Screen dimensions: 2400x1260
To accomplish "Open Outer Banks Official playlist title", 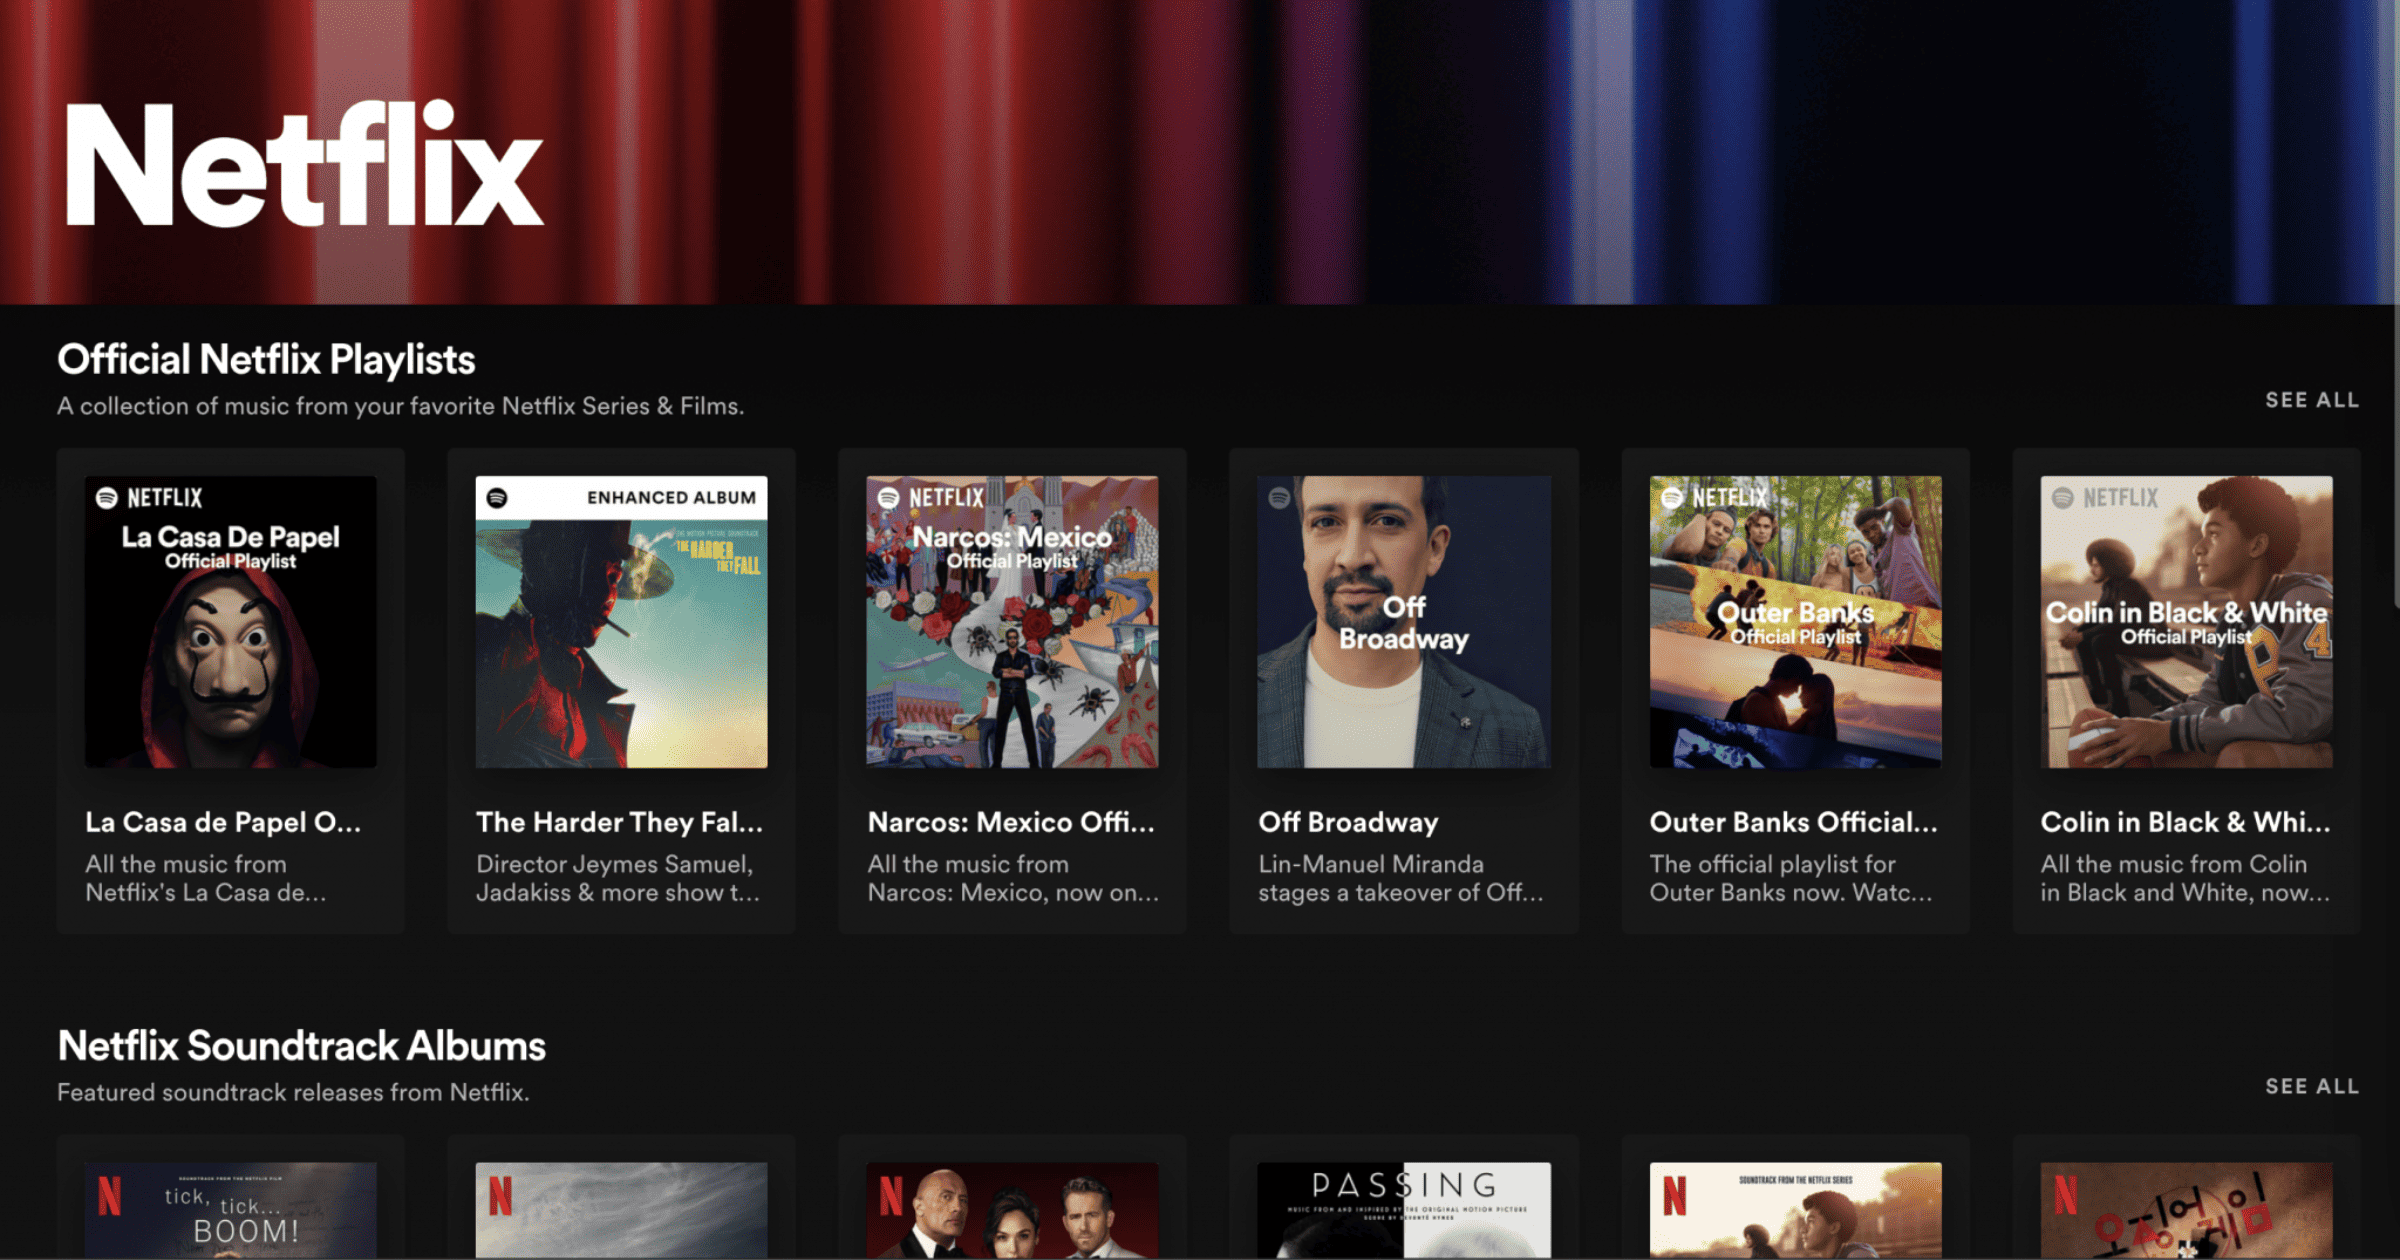I will [1793, 823].
